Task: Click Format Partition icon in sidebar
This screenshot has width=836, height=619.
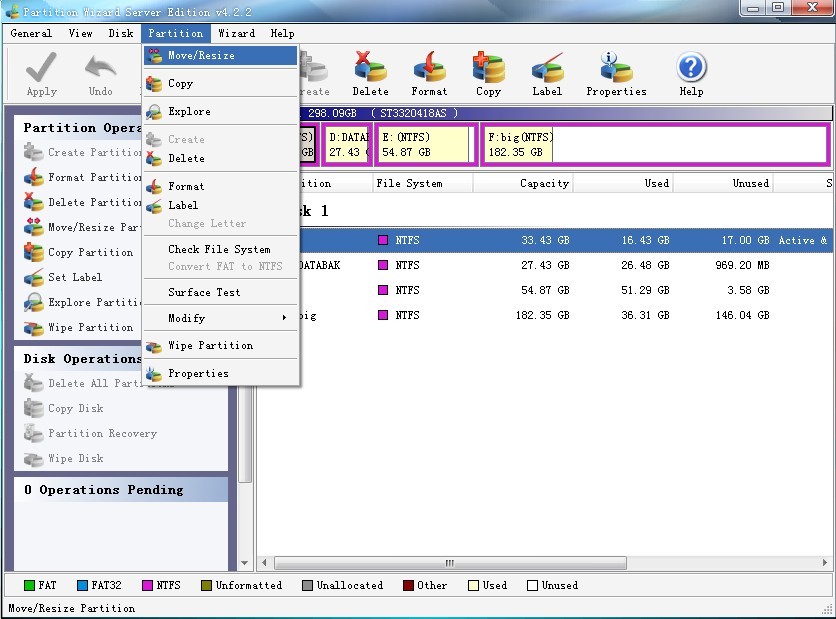Action: [34, 177]
